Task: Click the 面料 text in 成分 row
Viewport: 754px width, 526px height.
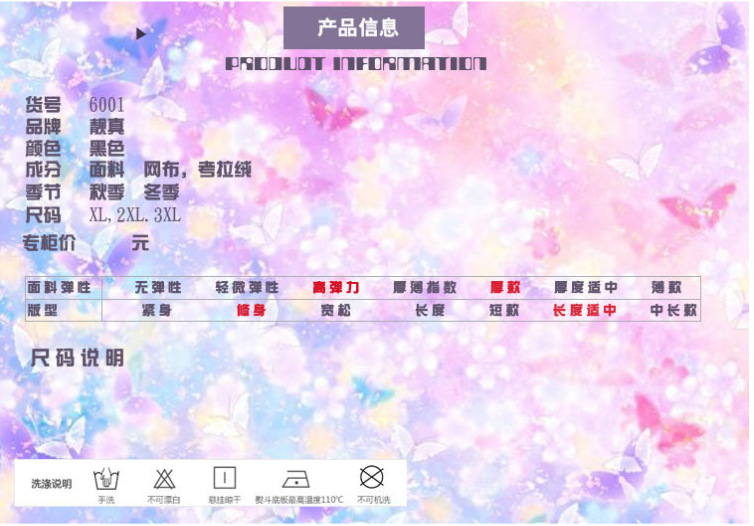Action: pos(107,170)
